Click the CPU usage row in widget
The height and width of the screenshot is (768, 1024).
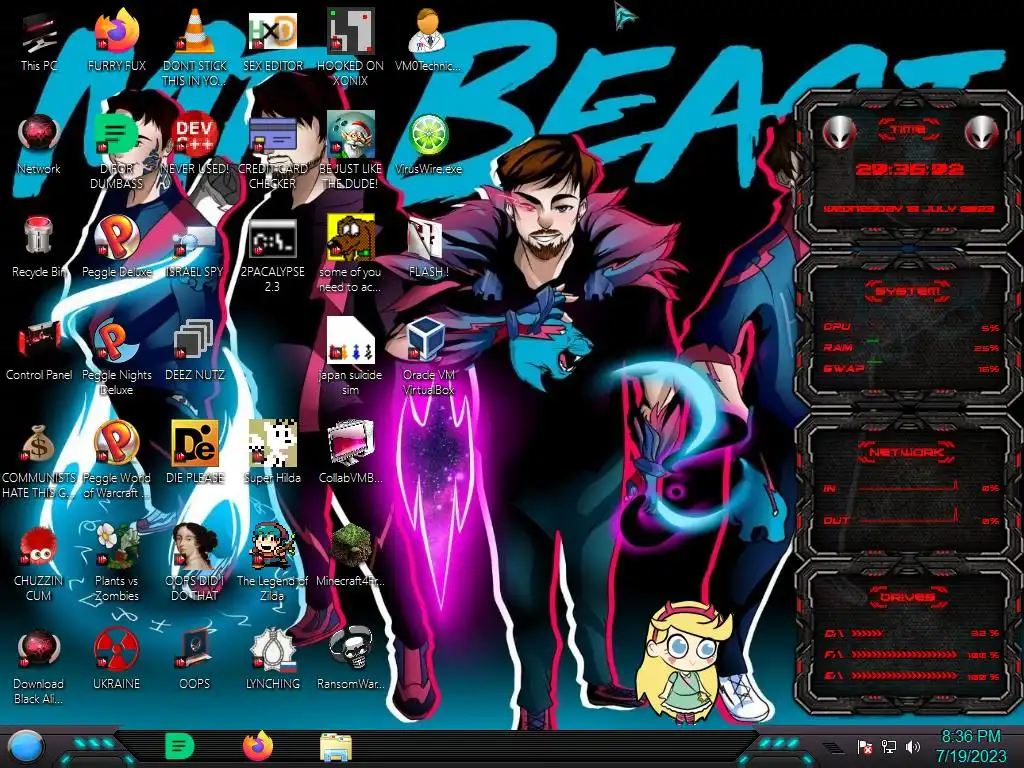[x=911, y=327]
